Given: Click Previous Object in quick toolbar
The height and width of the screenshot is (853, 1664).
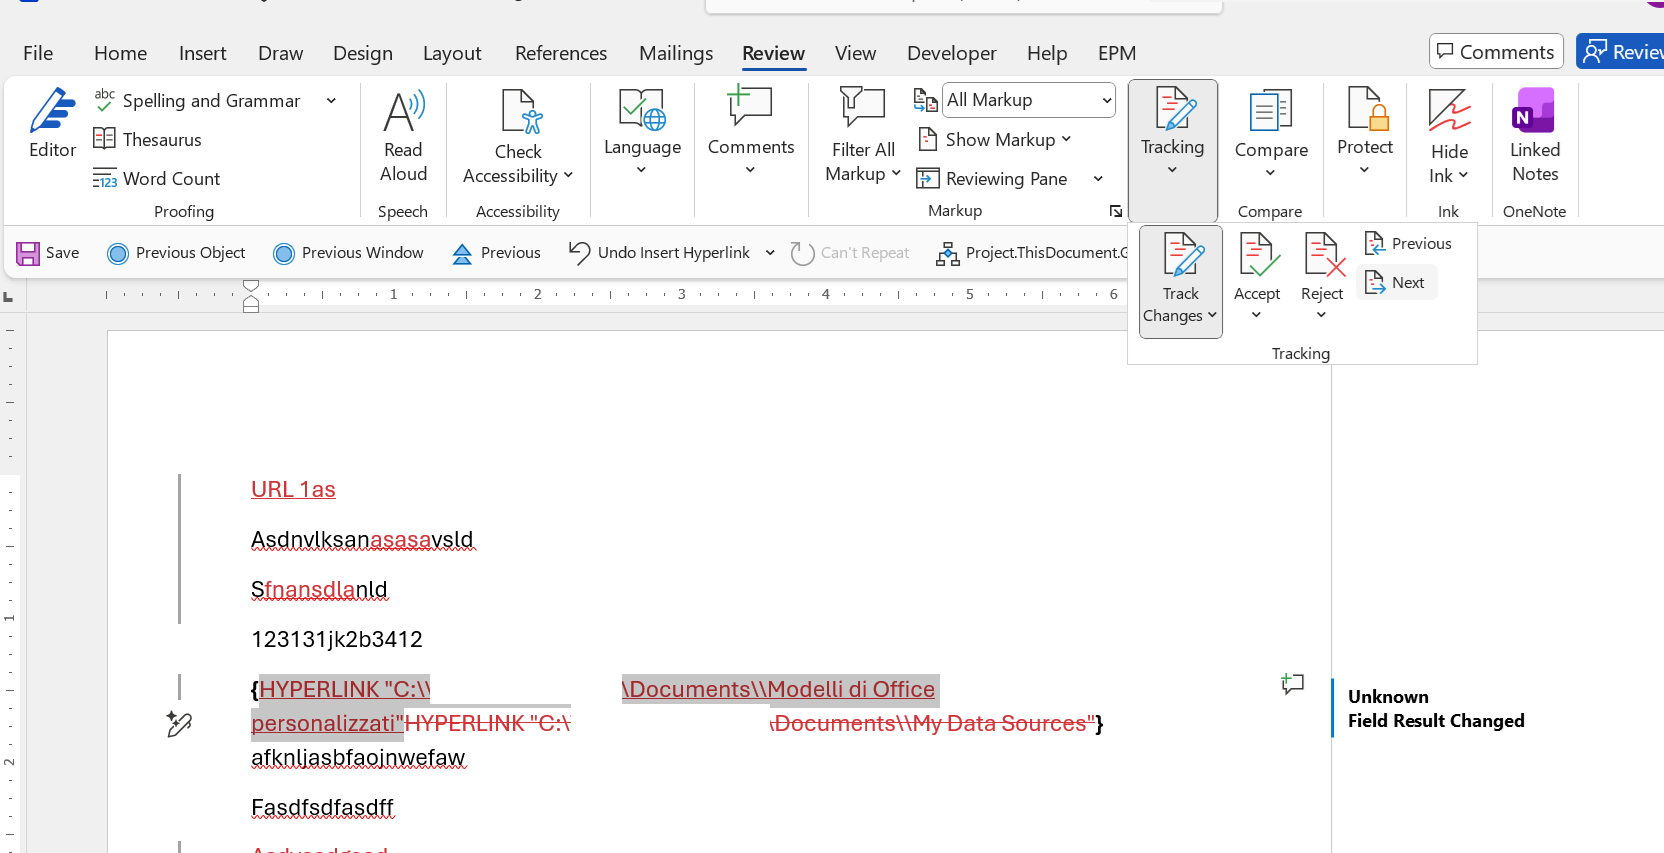Looking at the screenshot, I should 176,253.
